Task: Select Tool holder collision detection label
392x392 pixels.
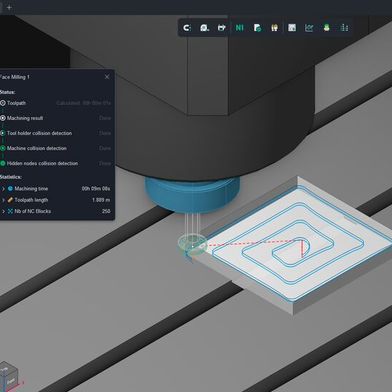Action: [x=39, y=133]
